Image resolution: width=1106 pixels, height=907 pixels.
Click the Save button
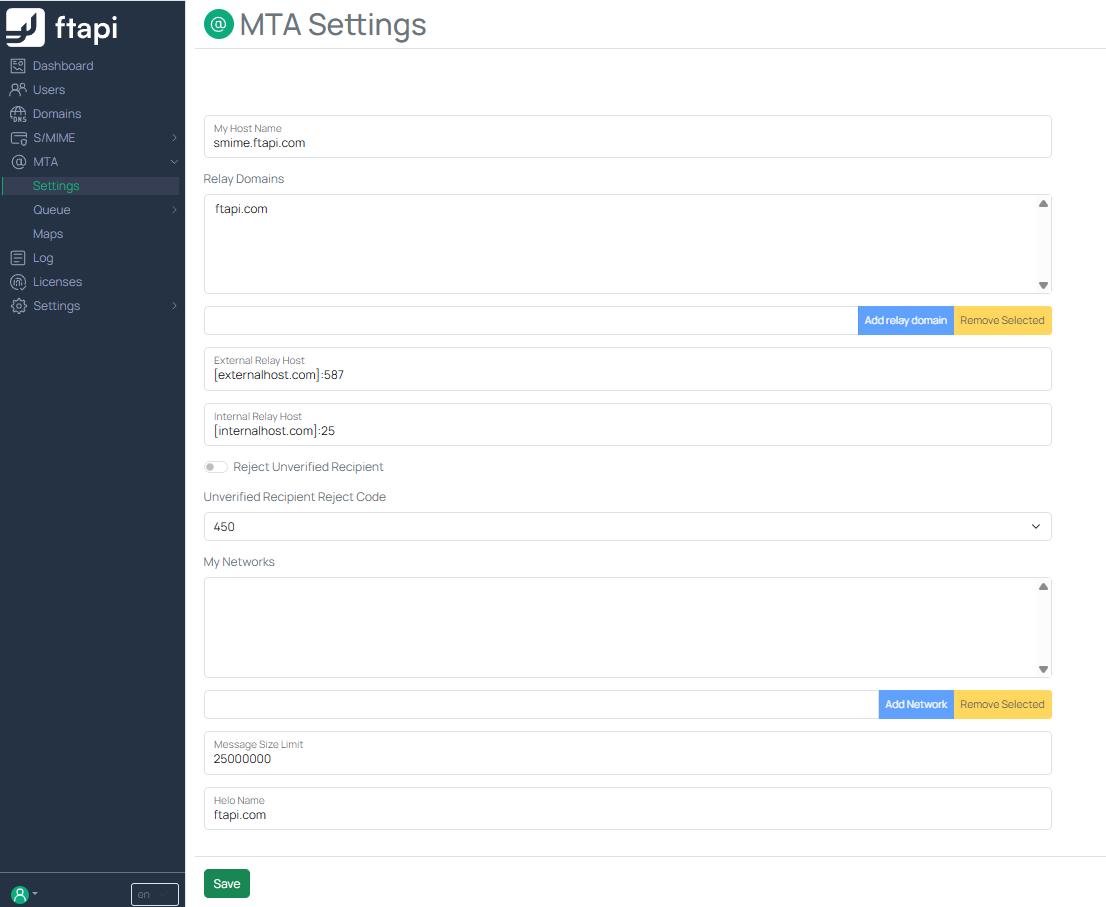point(227,884)
